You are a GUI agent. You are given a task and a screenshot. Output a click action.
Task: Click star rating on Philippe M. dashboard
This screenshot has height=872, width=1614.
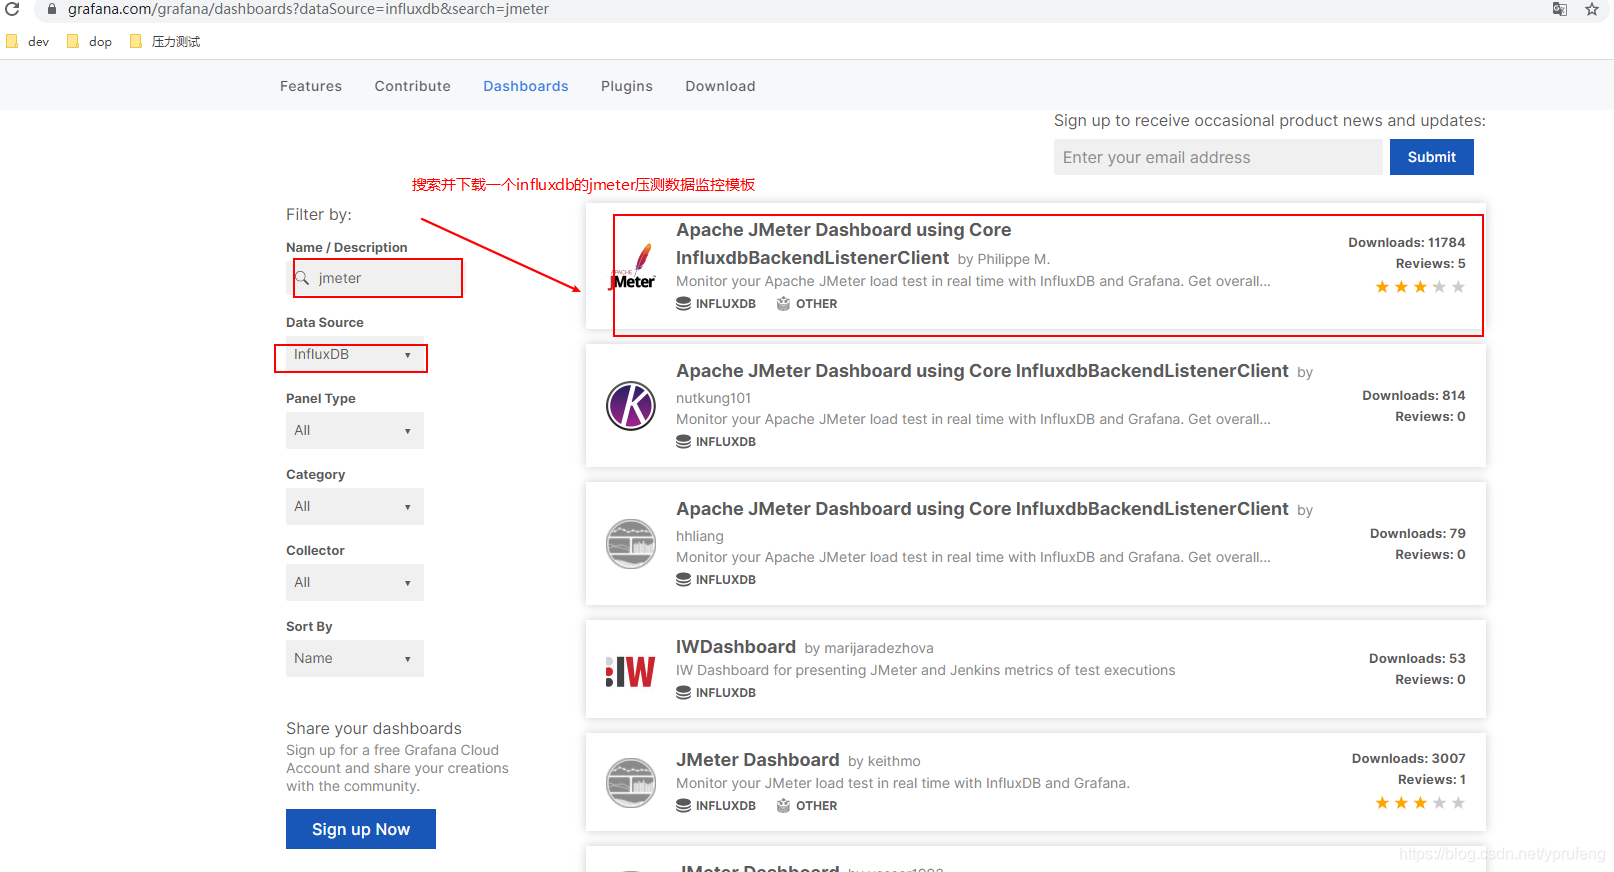pyautogui.click(x=1420, y=287)
